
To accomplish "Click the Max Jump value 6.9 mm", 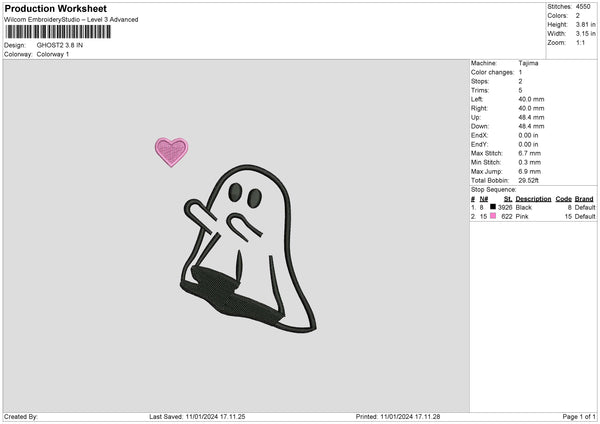I will [530, 171].
